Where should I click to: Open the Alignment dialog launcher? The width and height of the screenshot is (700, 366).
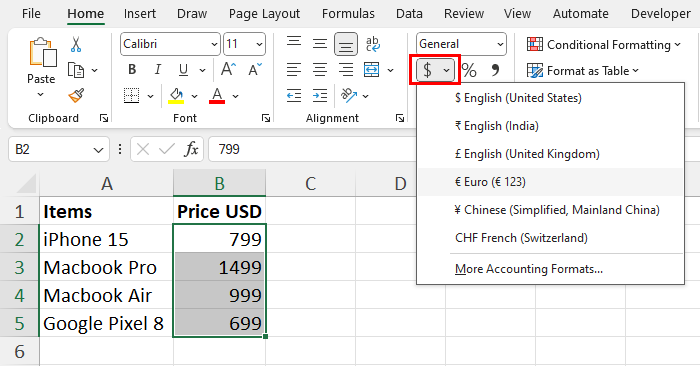point(400,118)
